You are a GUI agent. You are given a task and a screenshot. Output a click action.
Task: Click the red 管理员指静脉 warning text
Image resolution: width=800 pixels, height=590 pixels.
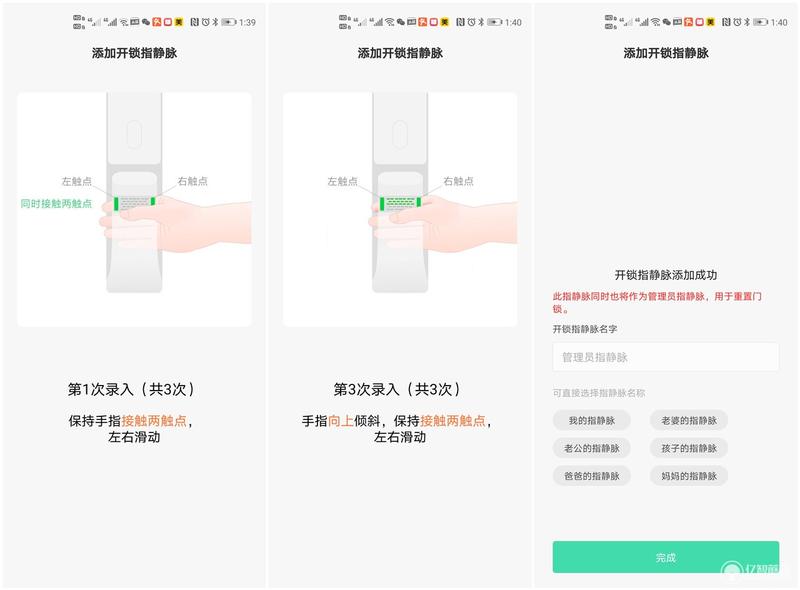[x=657, y=302]
